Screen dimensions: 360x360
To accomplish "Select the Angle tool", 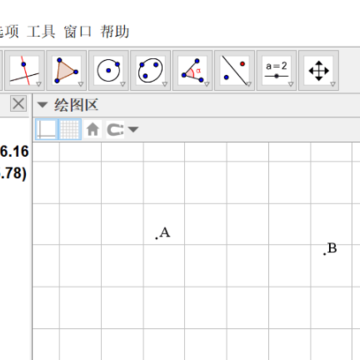I will [x=193, y=70].
